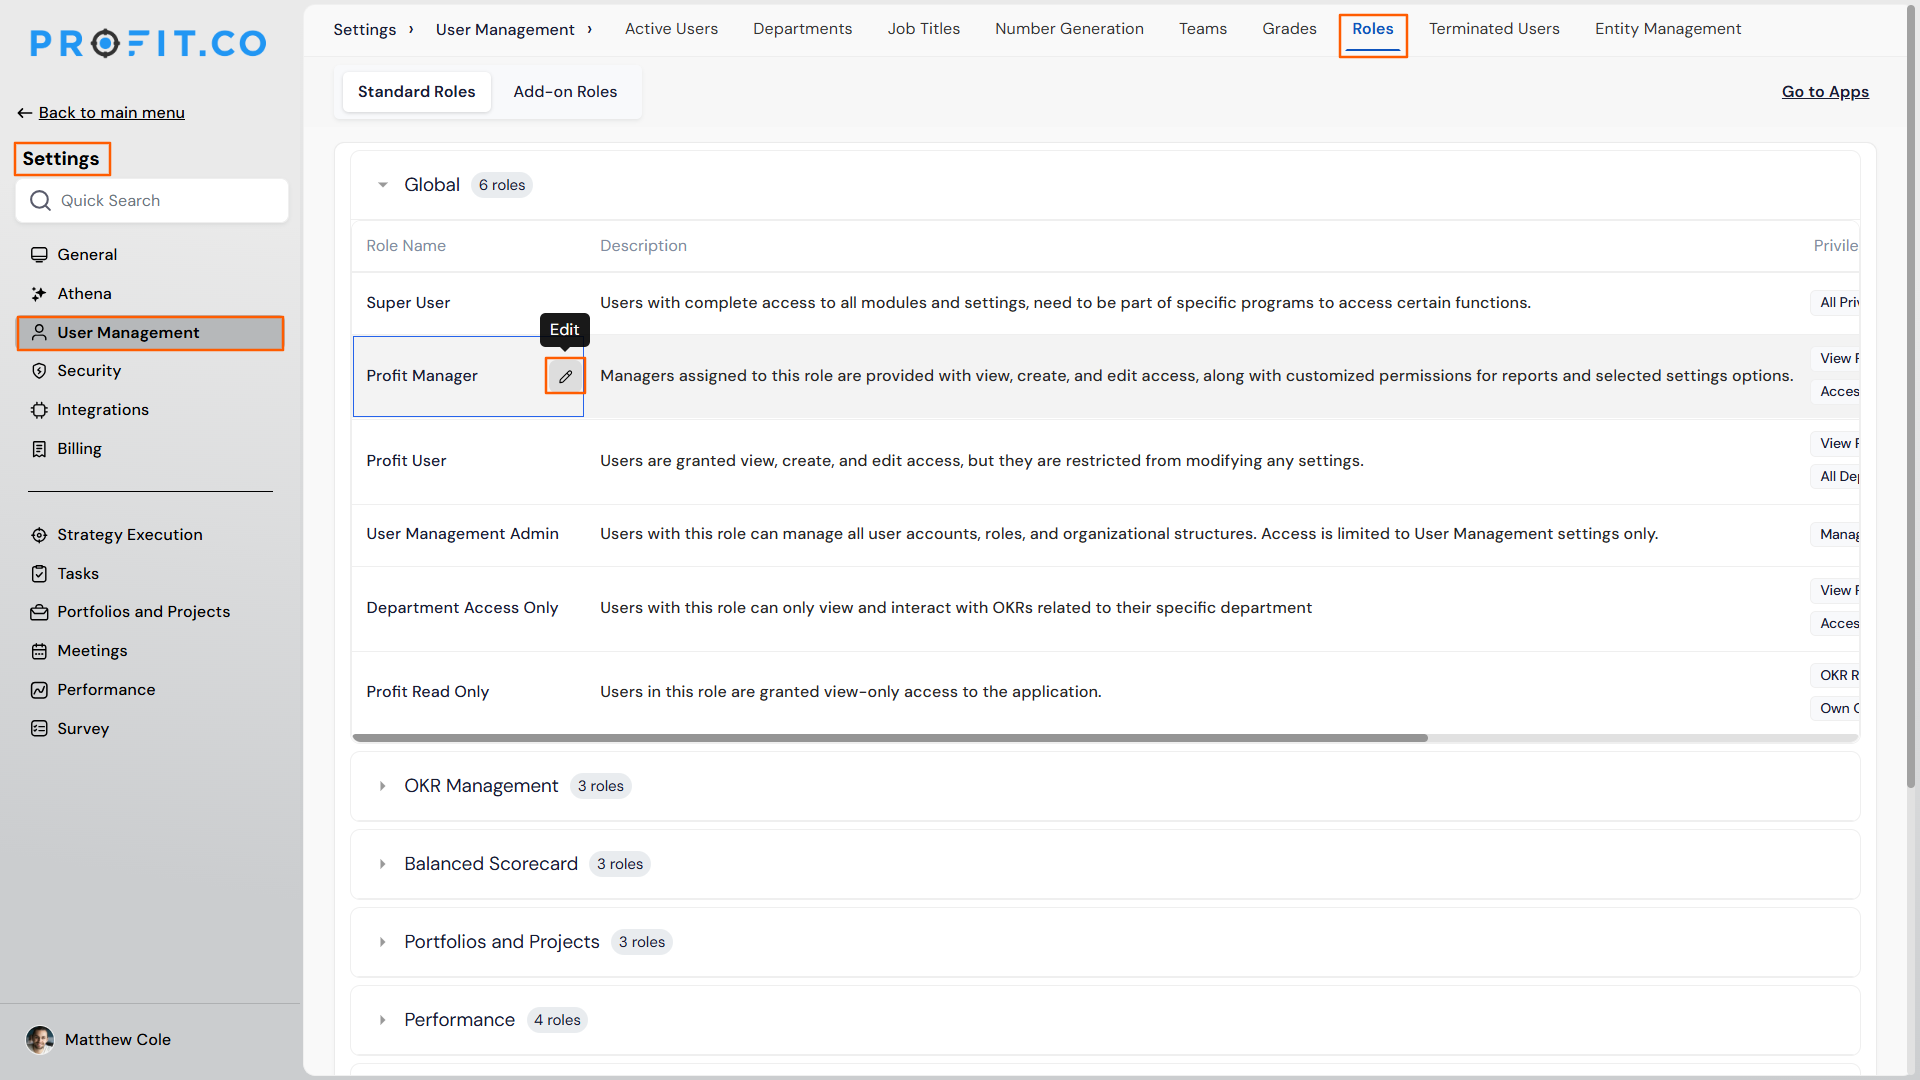Click the User Management person icon
Screen dimensions: 1920x1080
[x=39, y=333]
